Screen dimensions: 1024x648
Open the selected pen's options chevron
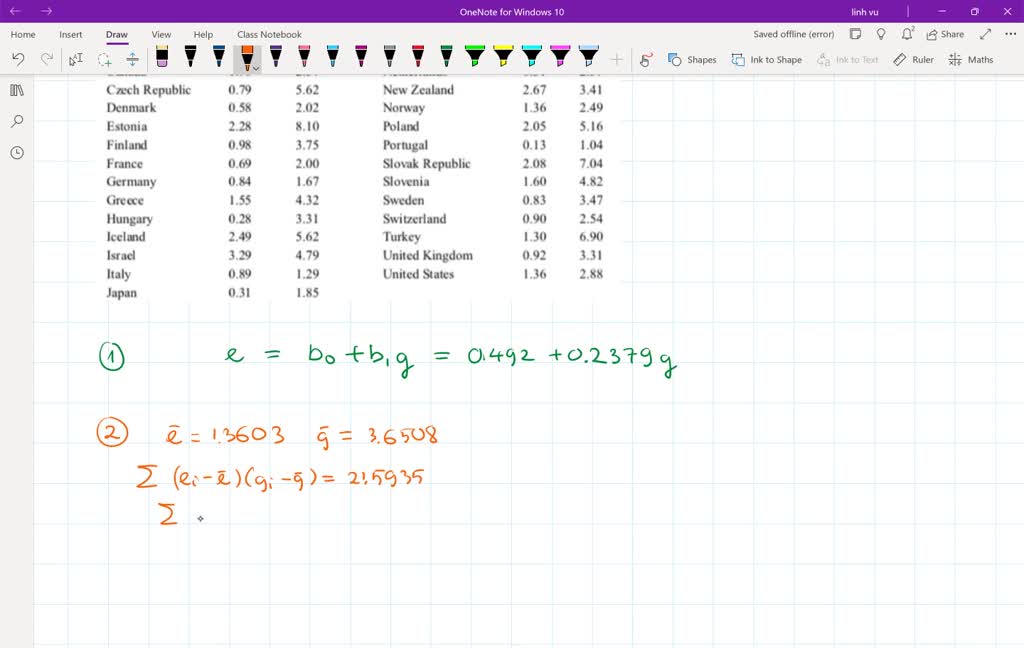click(253, 66)
